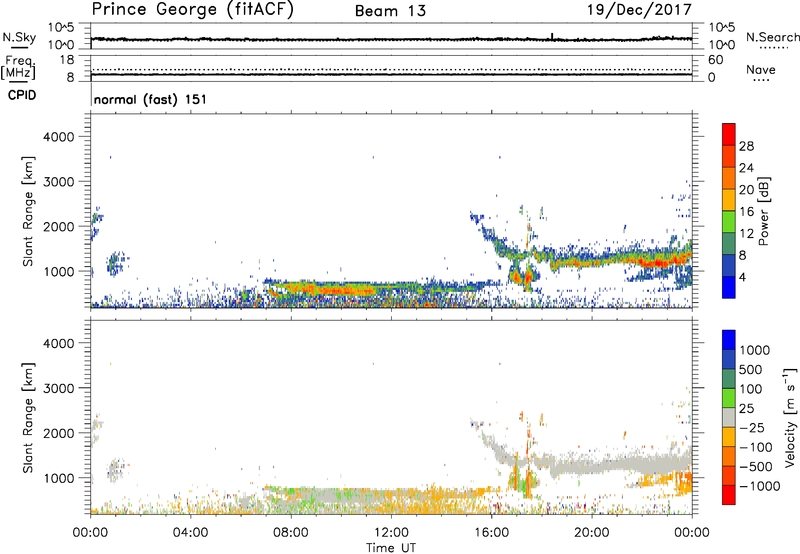Screen dimensions: 800x554
Task: Click the 'Prince George (fitACF)' title text
Action: click(x=193, y=10)
